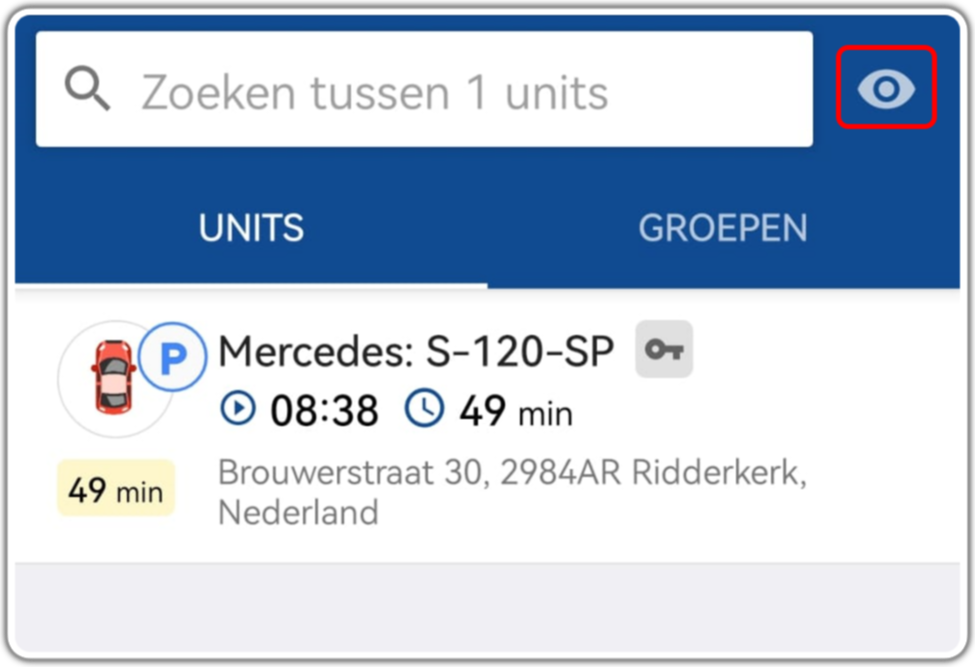This screenshot has height=667, width=975.
Task: Click the 08:38 start time
Action: (324, 410)
